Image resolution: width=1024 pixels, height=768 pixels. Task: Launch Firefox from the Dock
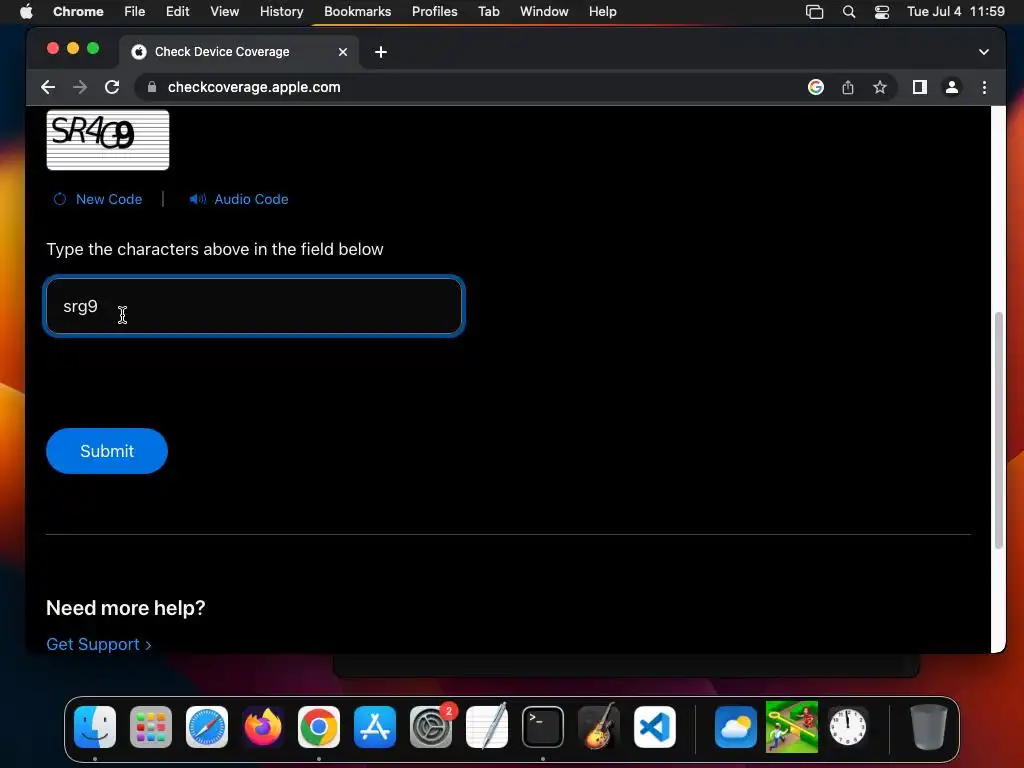click(x=263, y=727)
